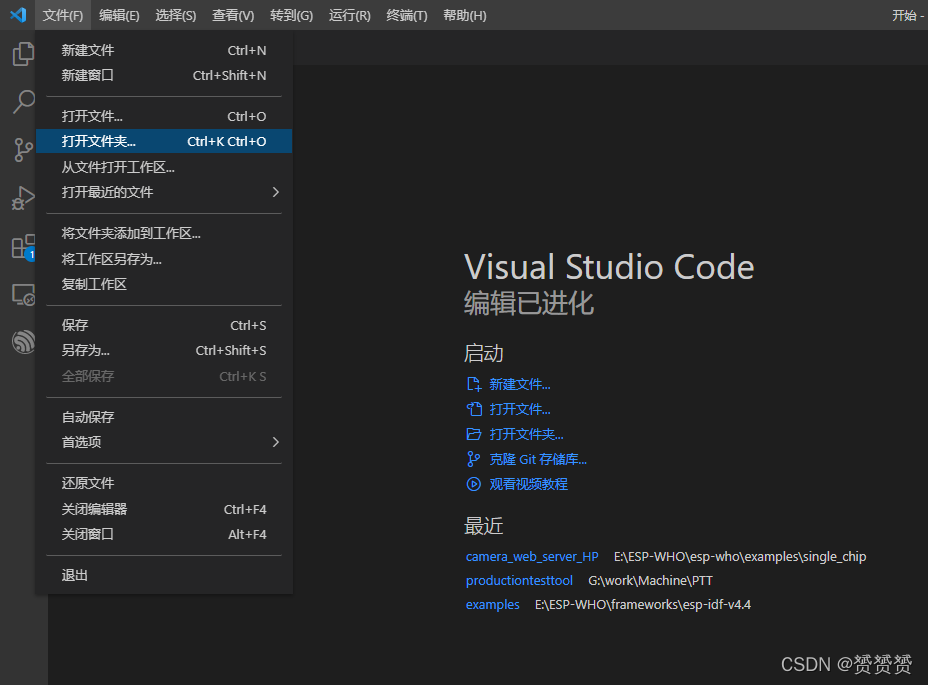Choose 新建文件 from the file menu
This screenshot has height=685, width=928.
[x=164, y=50]
